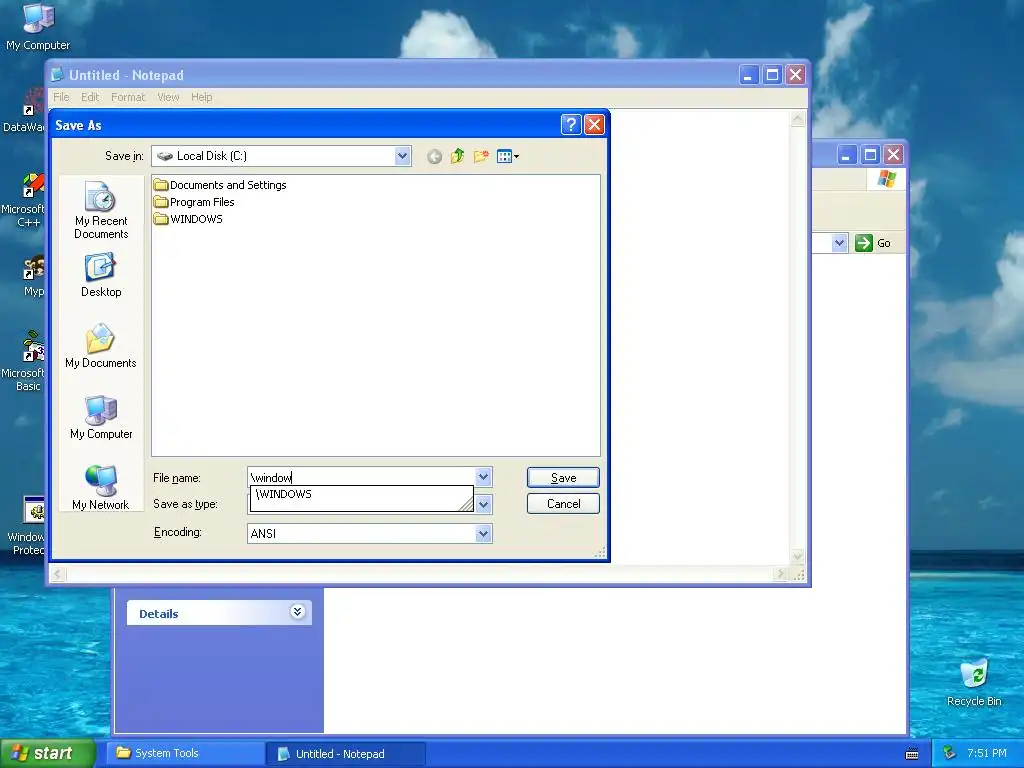Minimize the background Explorer window
The width and height of the screenshot is (1024, 768).
point(846,155)
